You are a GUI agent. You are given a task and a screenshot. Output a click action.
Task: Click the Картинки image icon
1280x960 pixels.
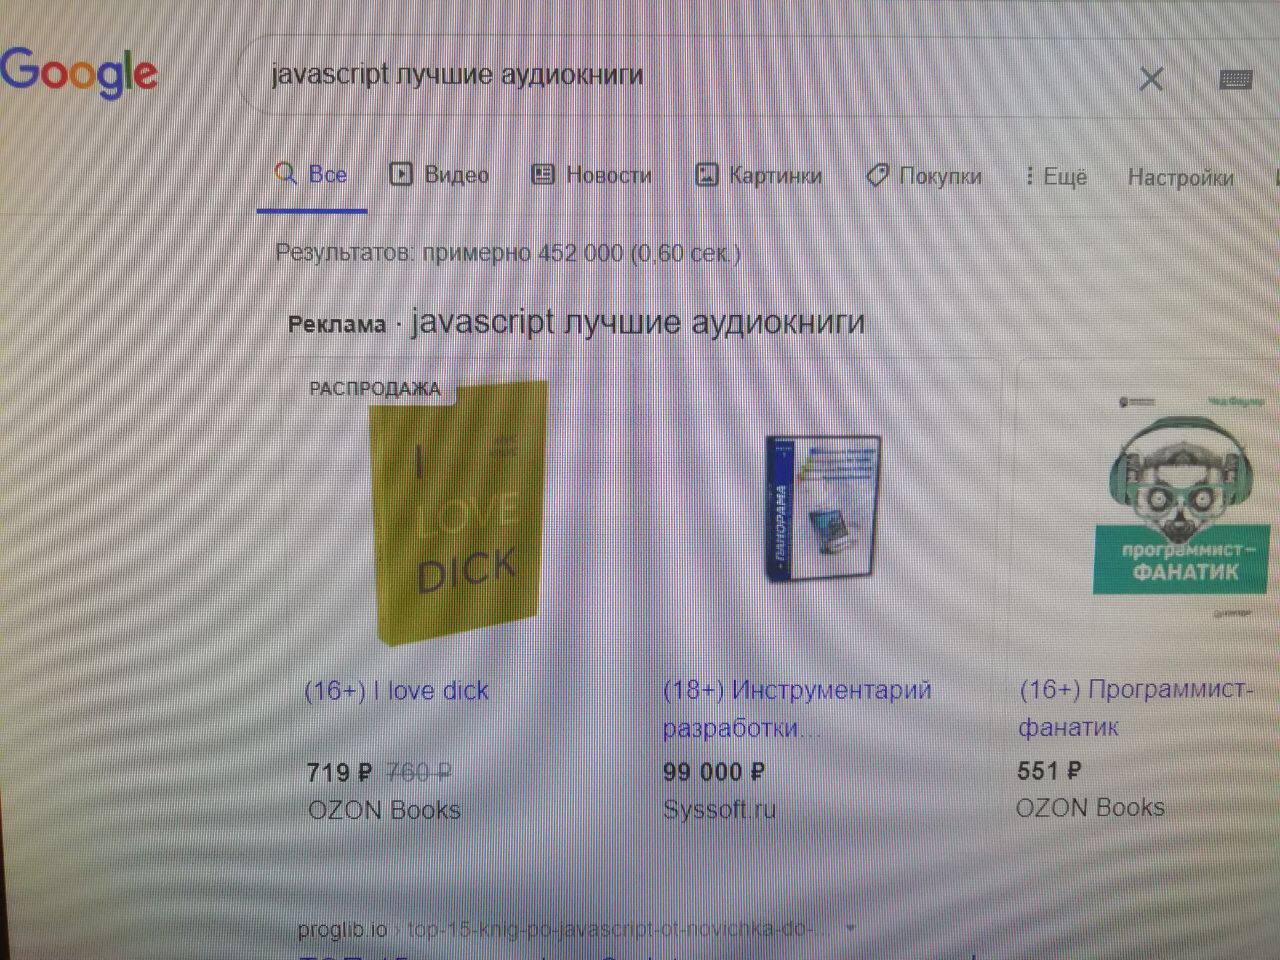pos(706,175)
